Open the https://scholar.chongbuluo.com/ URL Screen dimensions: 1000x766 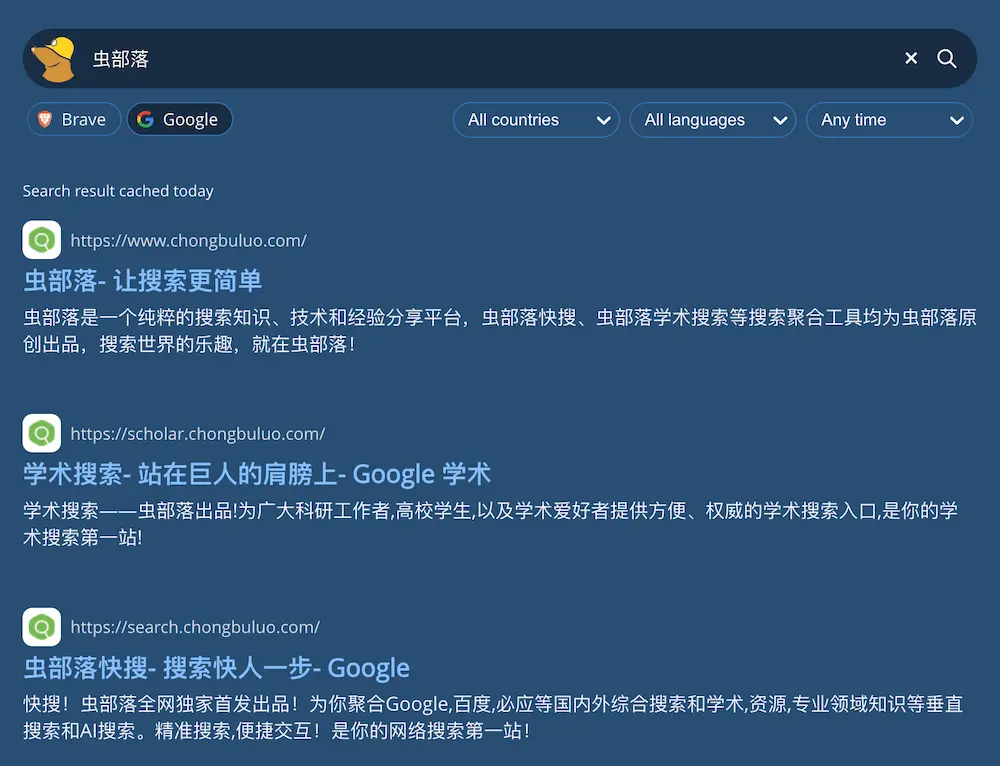(x=198, y=434)
